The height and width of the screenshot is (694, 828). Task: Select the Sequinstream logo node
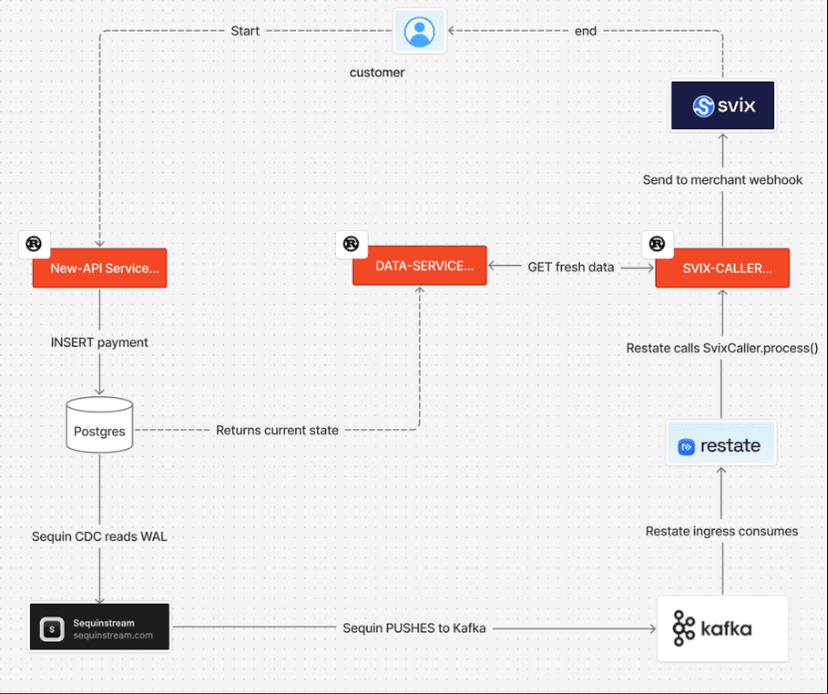point(99,627)
